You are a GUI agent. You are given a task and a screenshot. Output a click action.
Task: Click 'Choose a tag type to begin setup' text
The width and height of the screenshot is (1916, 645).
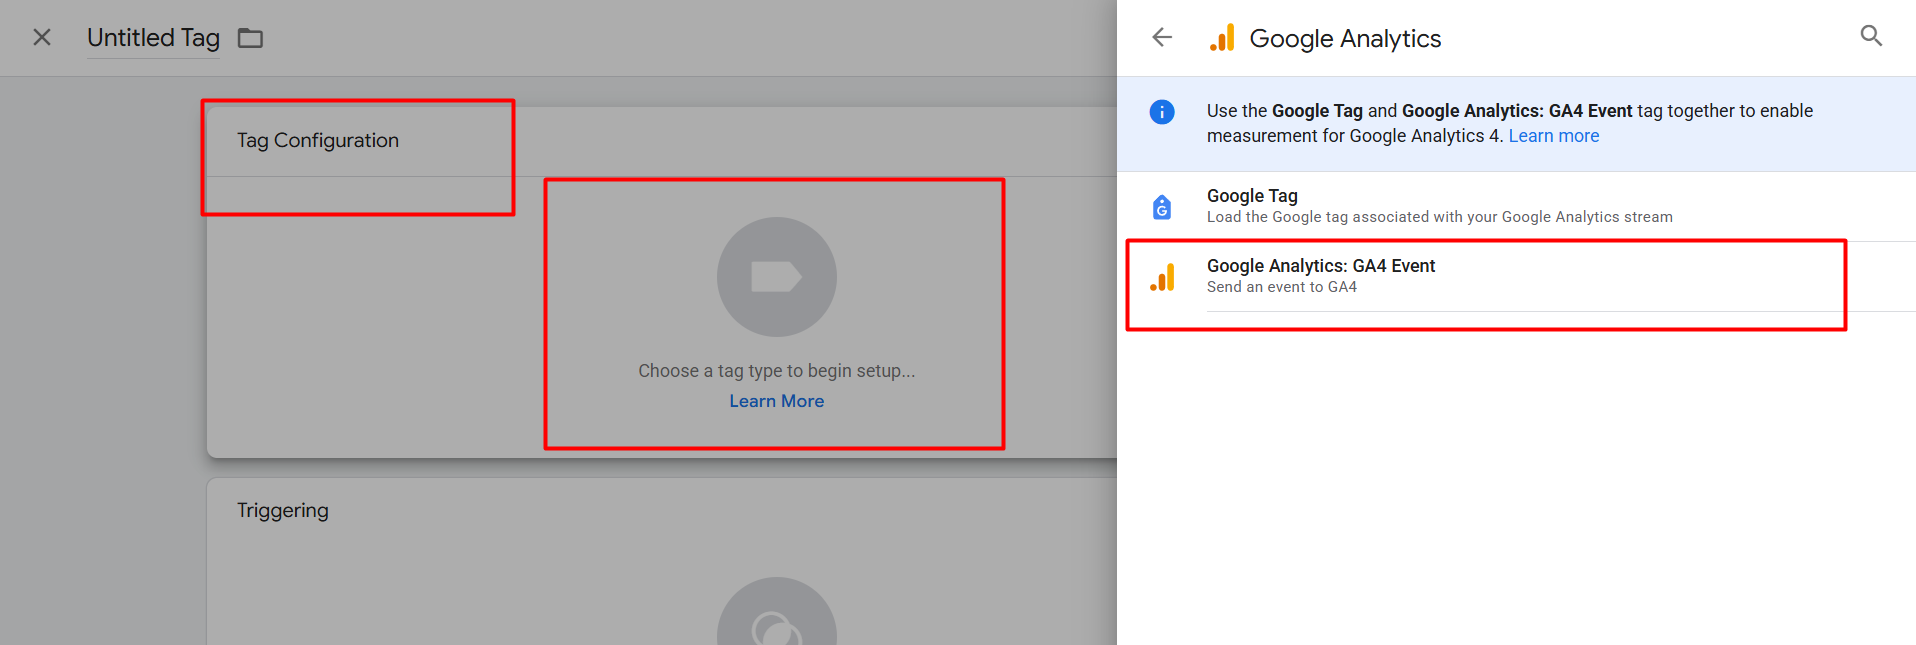tap(776, 371)
